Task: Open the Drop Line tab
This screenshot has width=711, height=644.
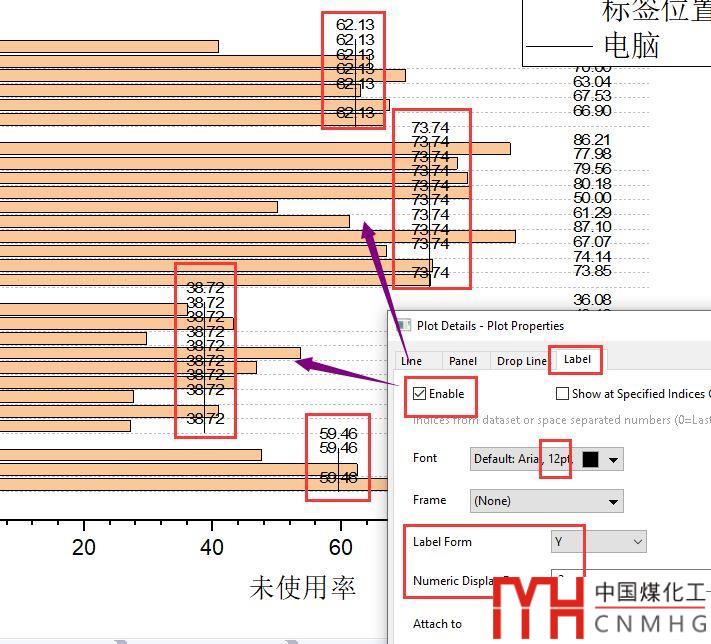Action: point(521,361)
